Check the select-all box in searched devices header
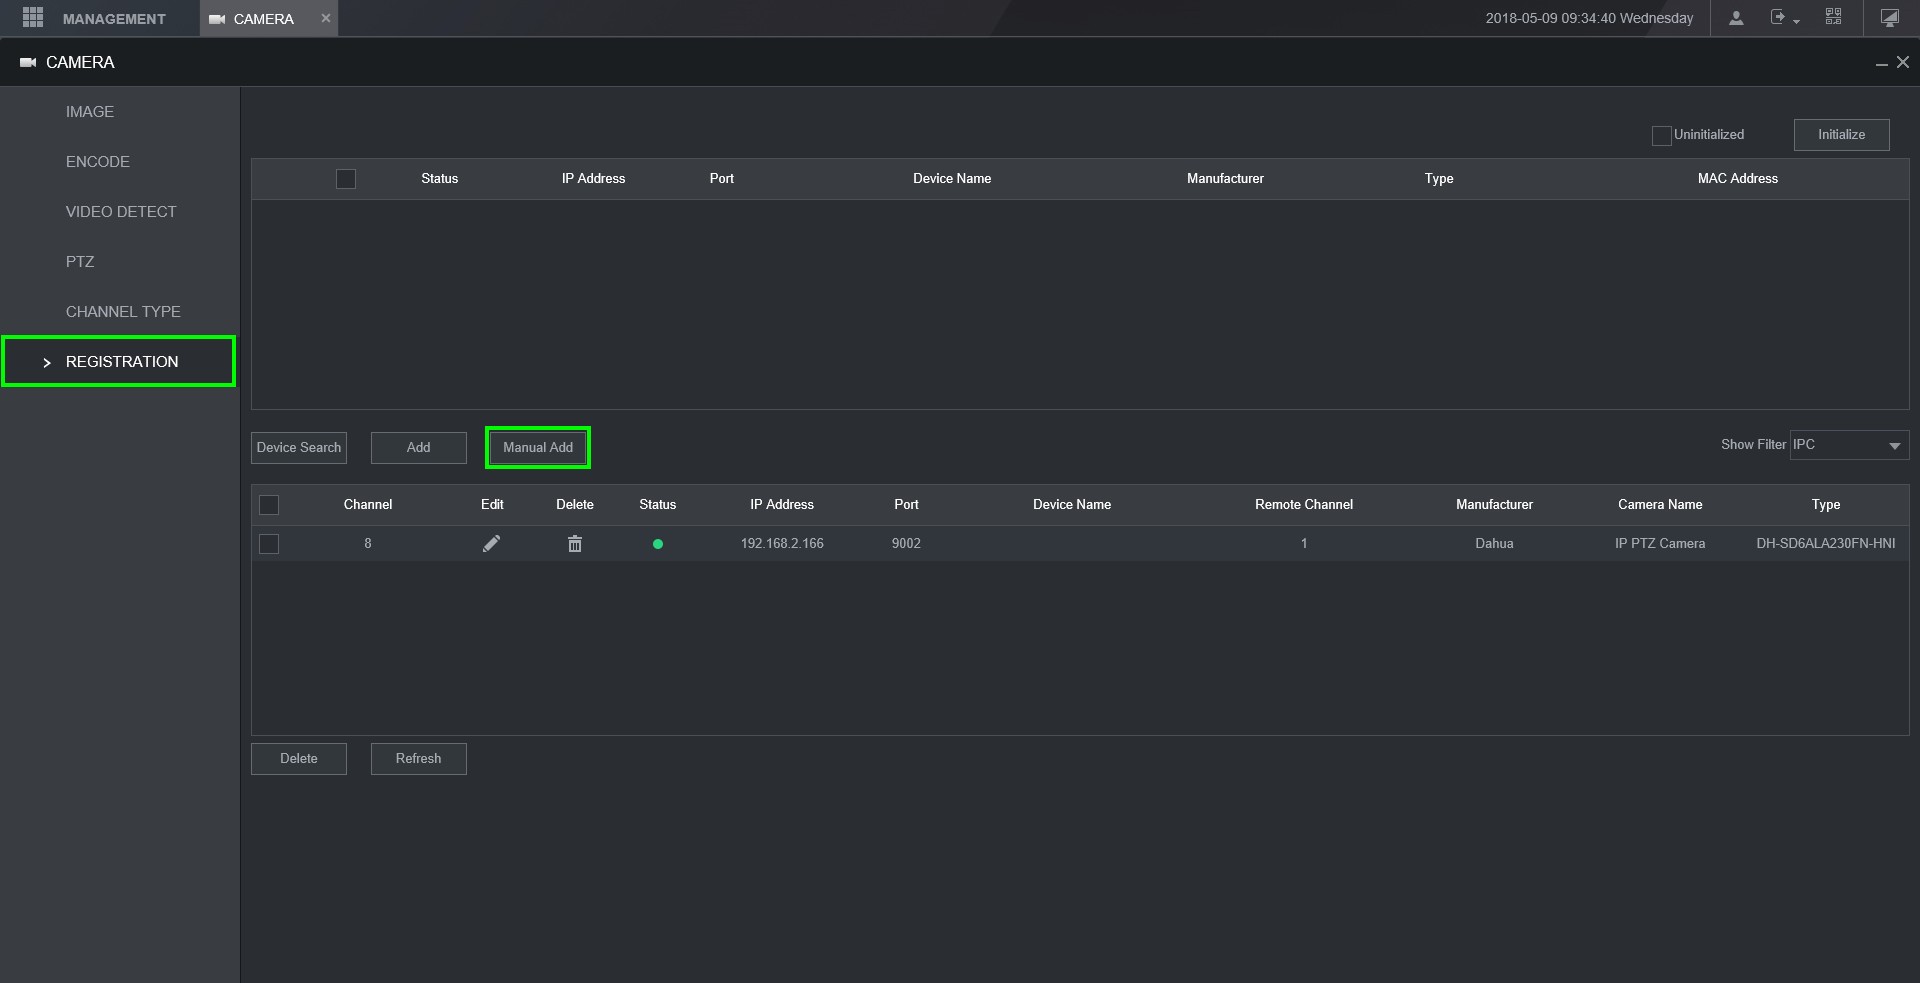 click(346, 179)
